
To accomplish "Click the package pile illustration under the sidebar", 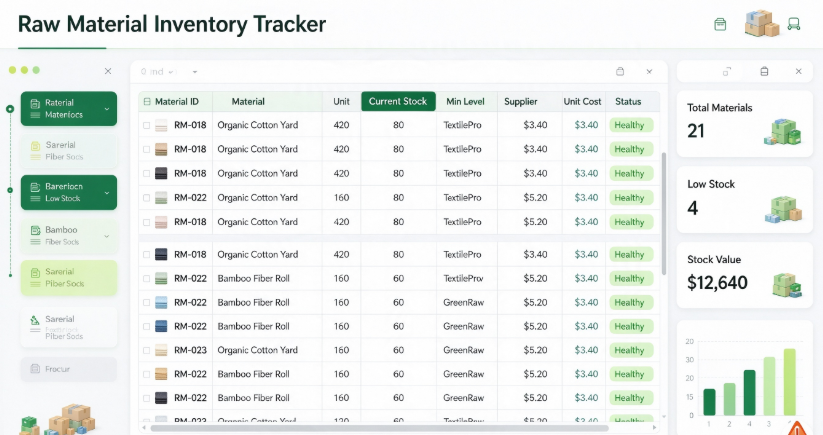I will coord(59,420).
